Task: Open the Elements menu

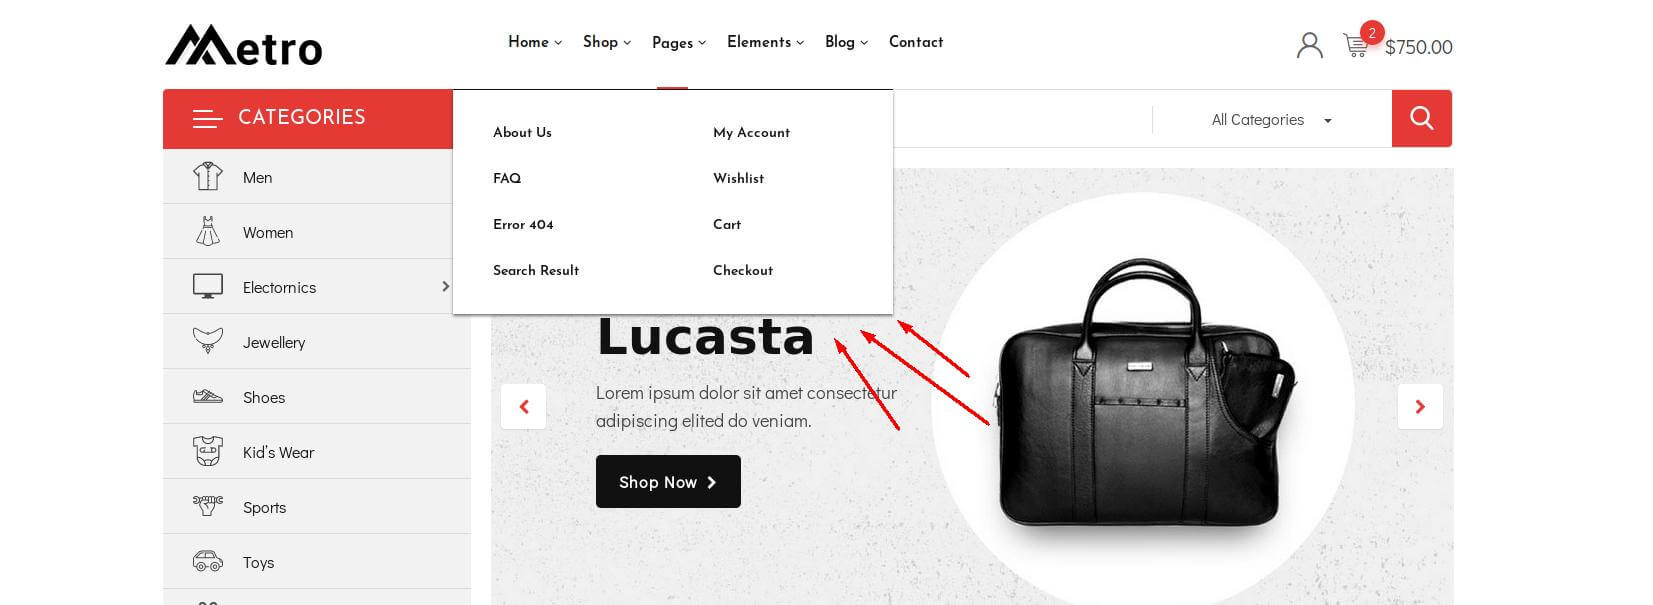Action: pos(765,42)
